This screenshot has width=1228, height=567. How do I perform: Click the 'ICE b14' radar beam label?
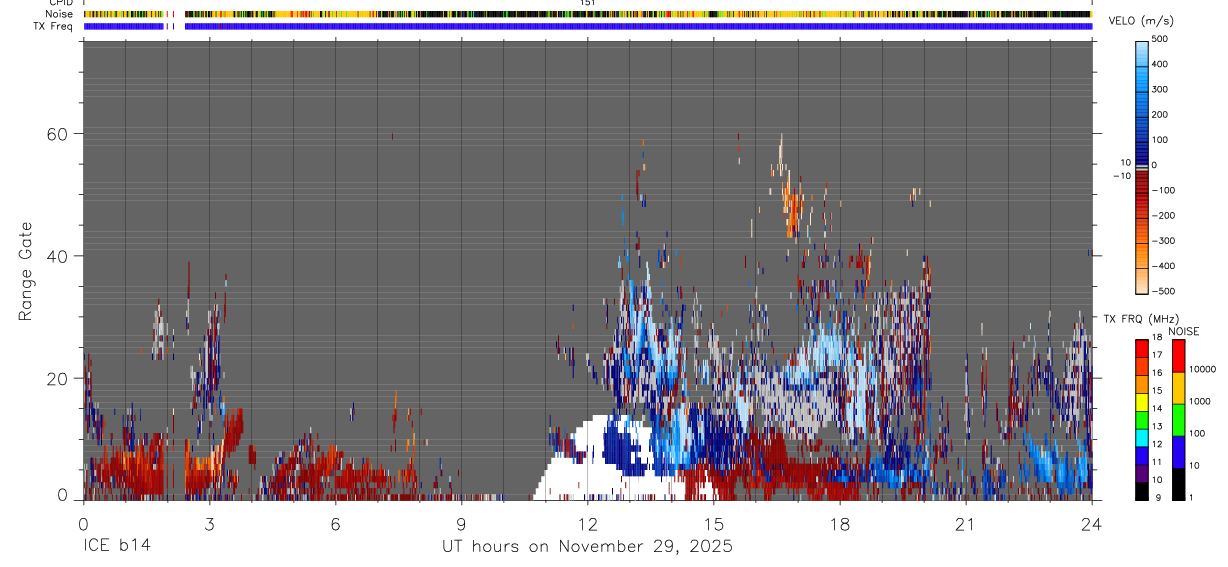coord(117,546)
